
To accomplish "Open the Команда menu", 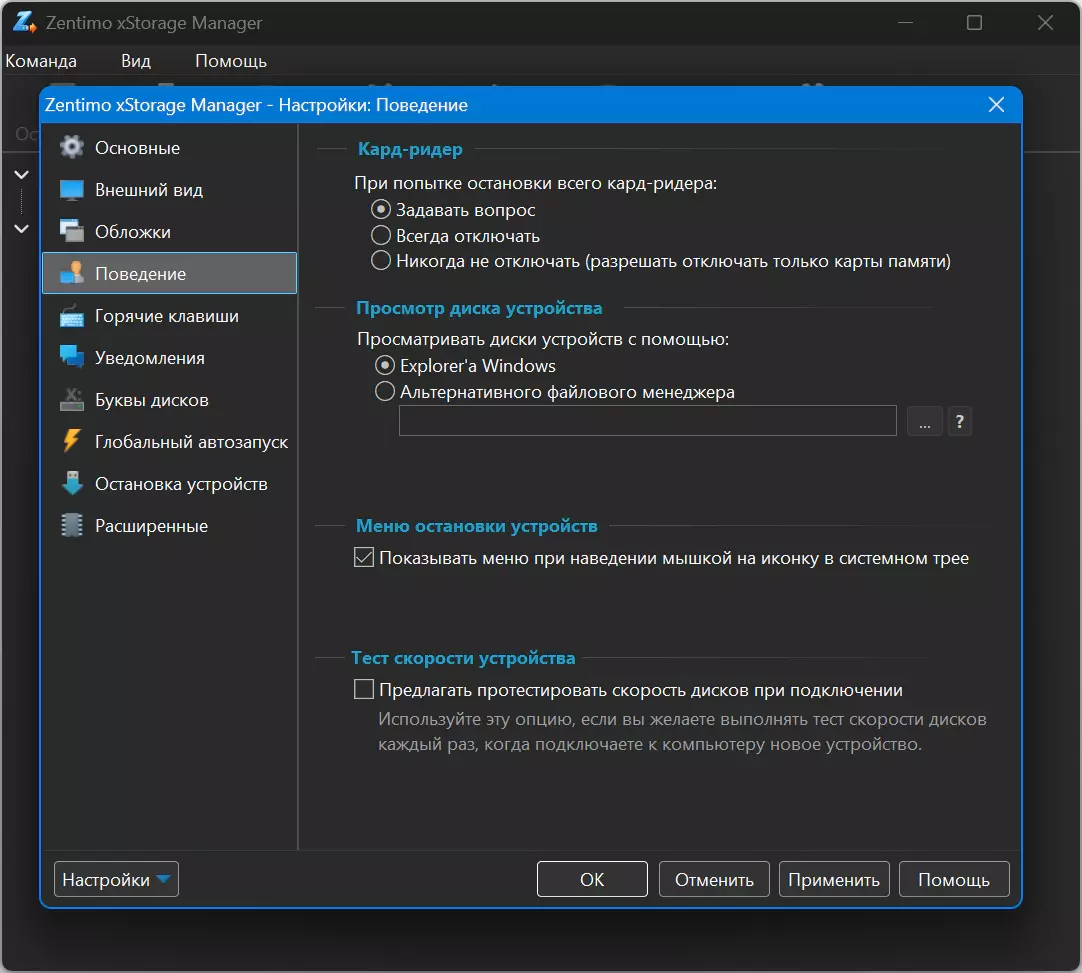I will point(41,61).
